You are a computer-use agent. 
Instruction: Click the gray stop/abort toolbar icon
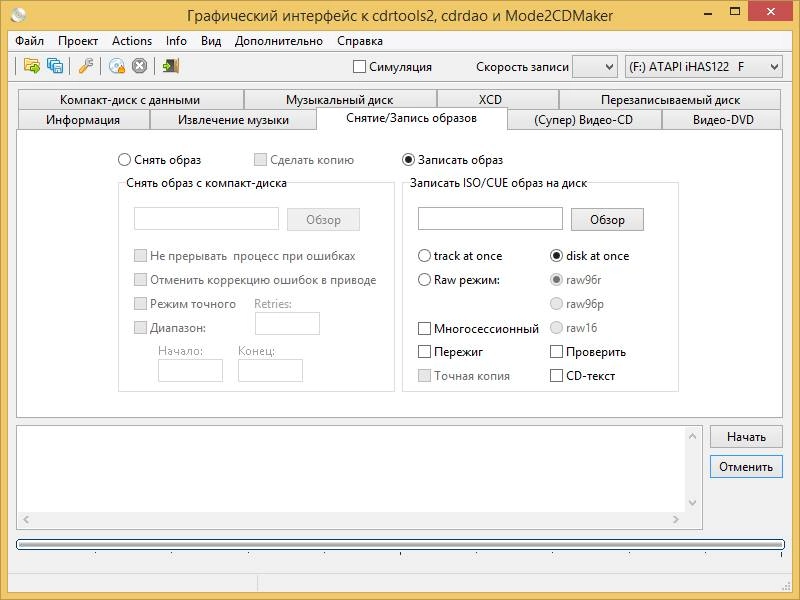tap(139, 66)
